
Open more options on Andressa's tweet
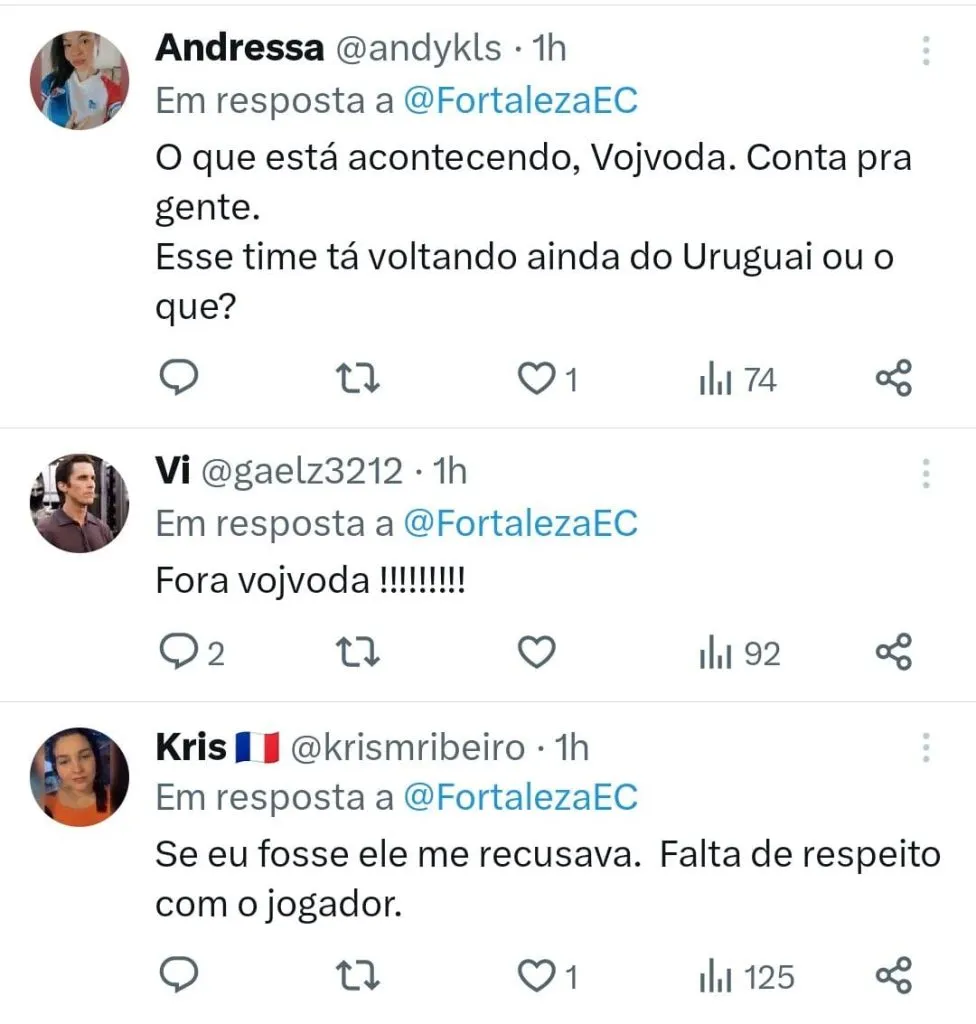click(926, 50)
